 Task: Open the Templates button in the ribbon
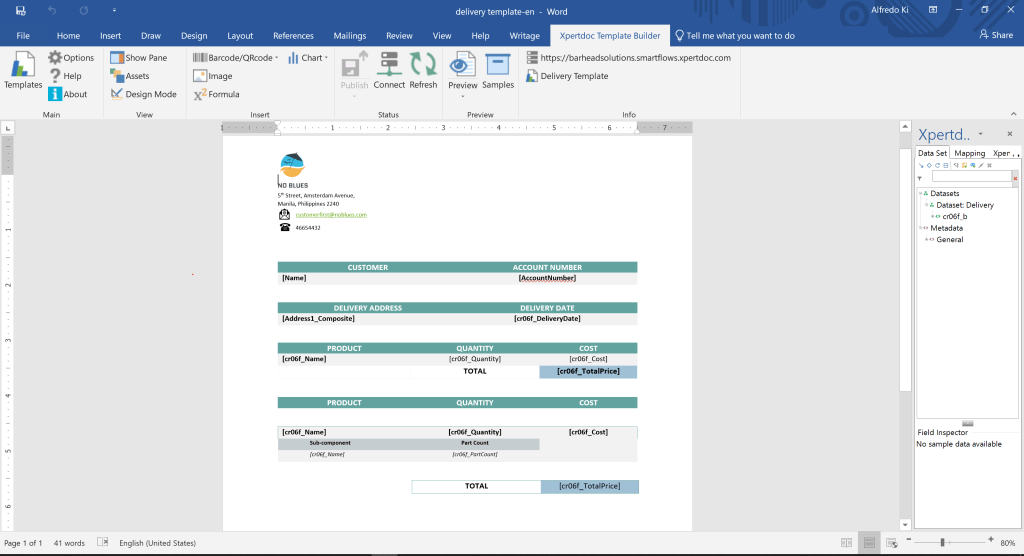pos(23,72)
